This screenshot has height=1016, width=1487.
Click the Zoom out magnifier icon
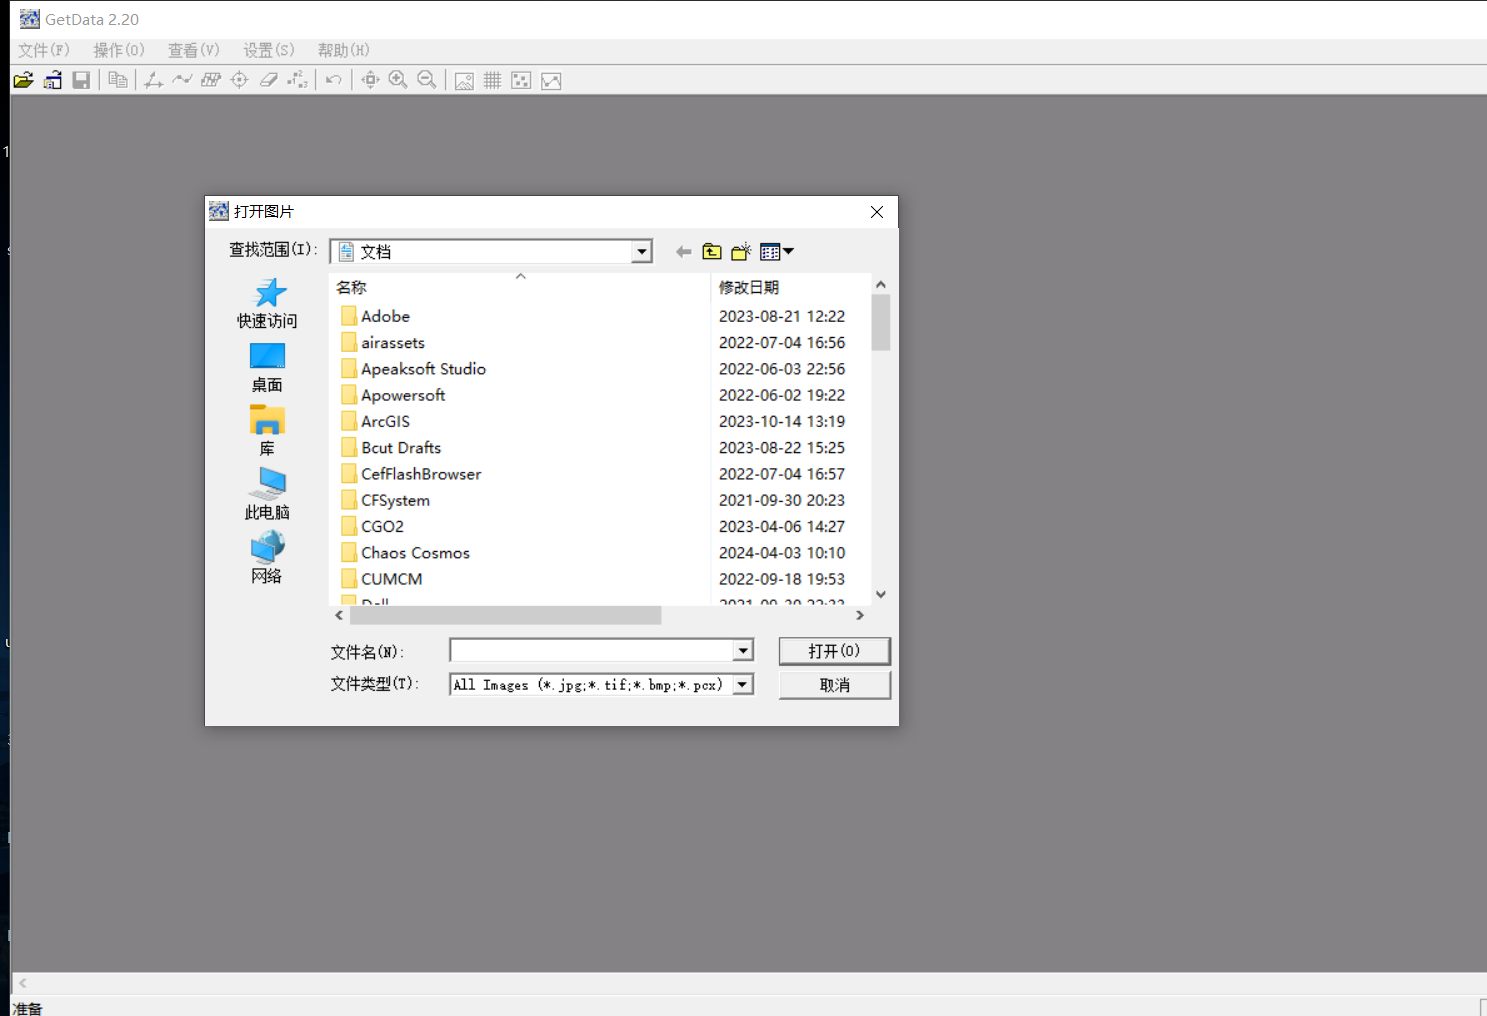click(427, 80)
